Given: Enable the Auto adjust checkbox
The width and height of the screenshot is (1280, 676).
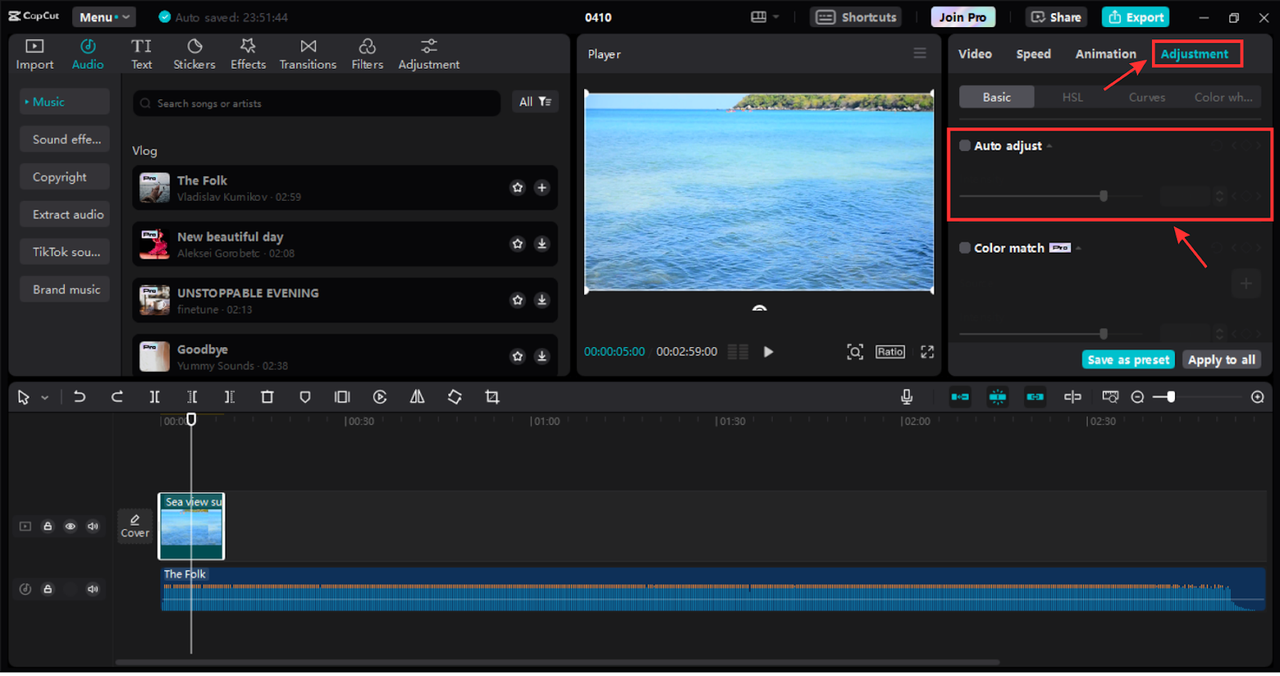Looking at the screenshot, I should [965, 146].
